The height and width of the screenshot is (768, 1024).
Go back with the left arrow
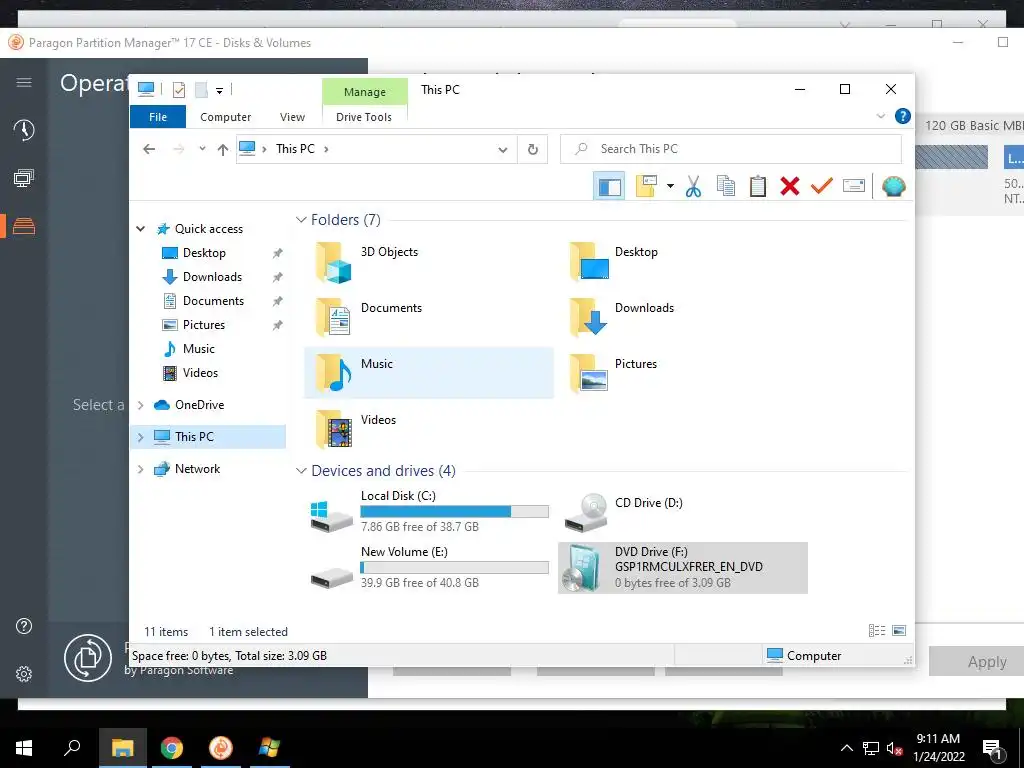pyautogui.click(x=149, y=150)
